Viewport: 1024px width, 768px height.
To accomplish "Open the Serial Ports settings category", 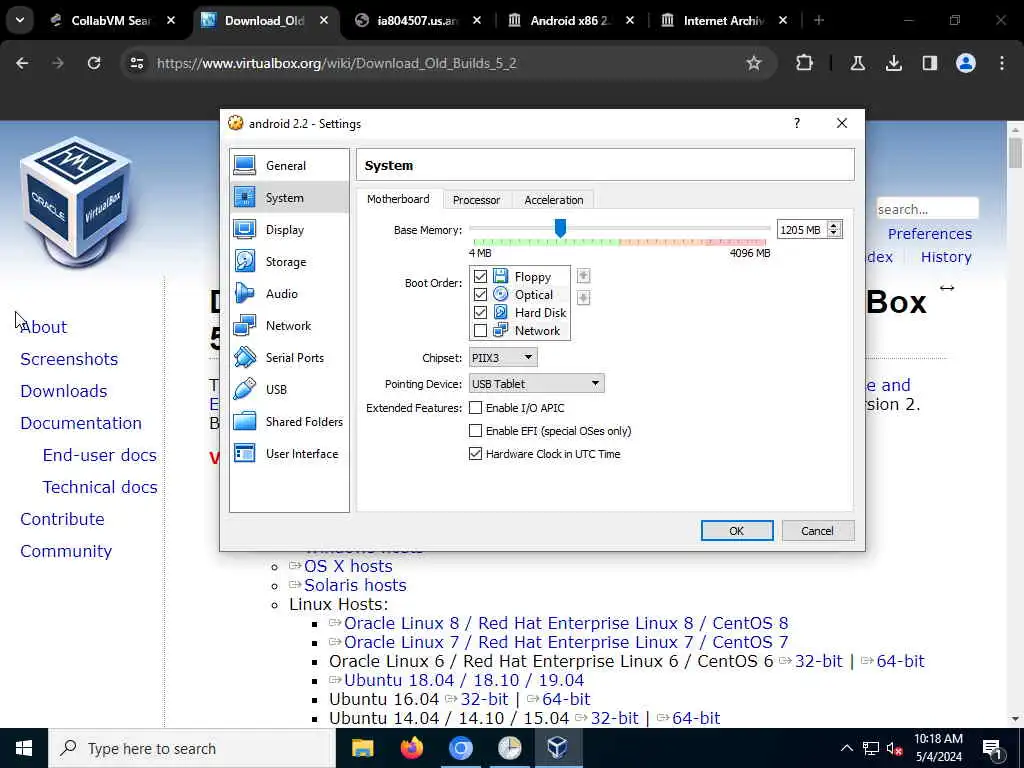I will tap(289, 358).
